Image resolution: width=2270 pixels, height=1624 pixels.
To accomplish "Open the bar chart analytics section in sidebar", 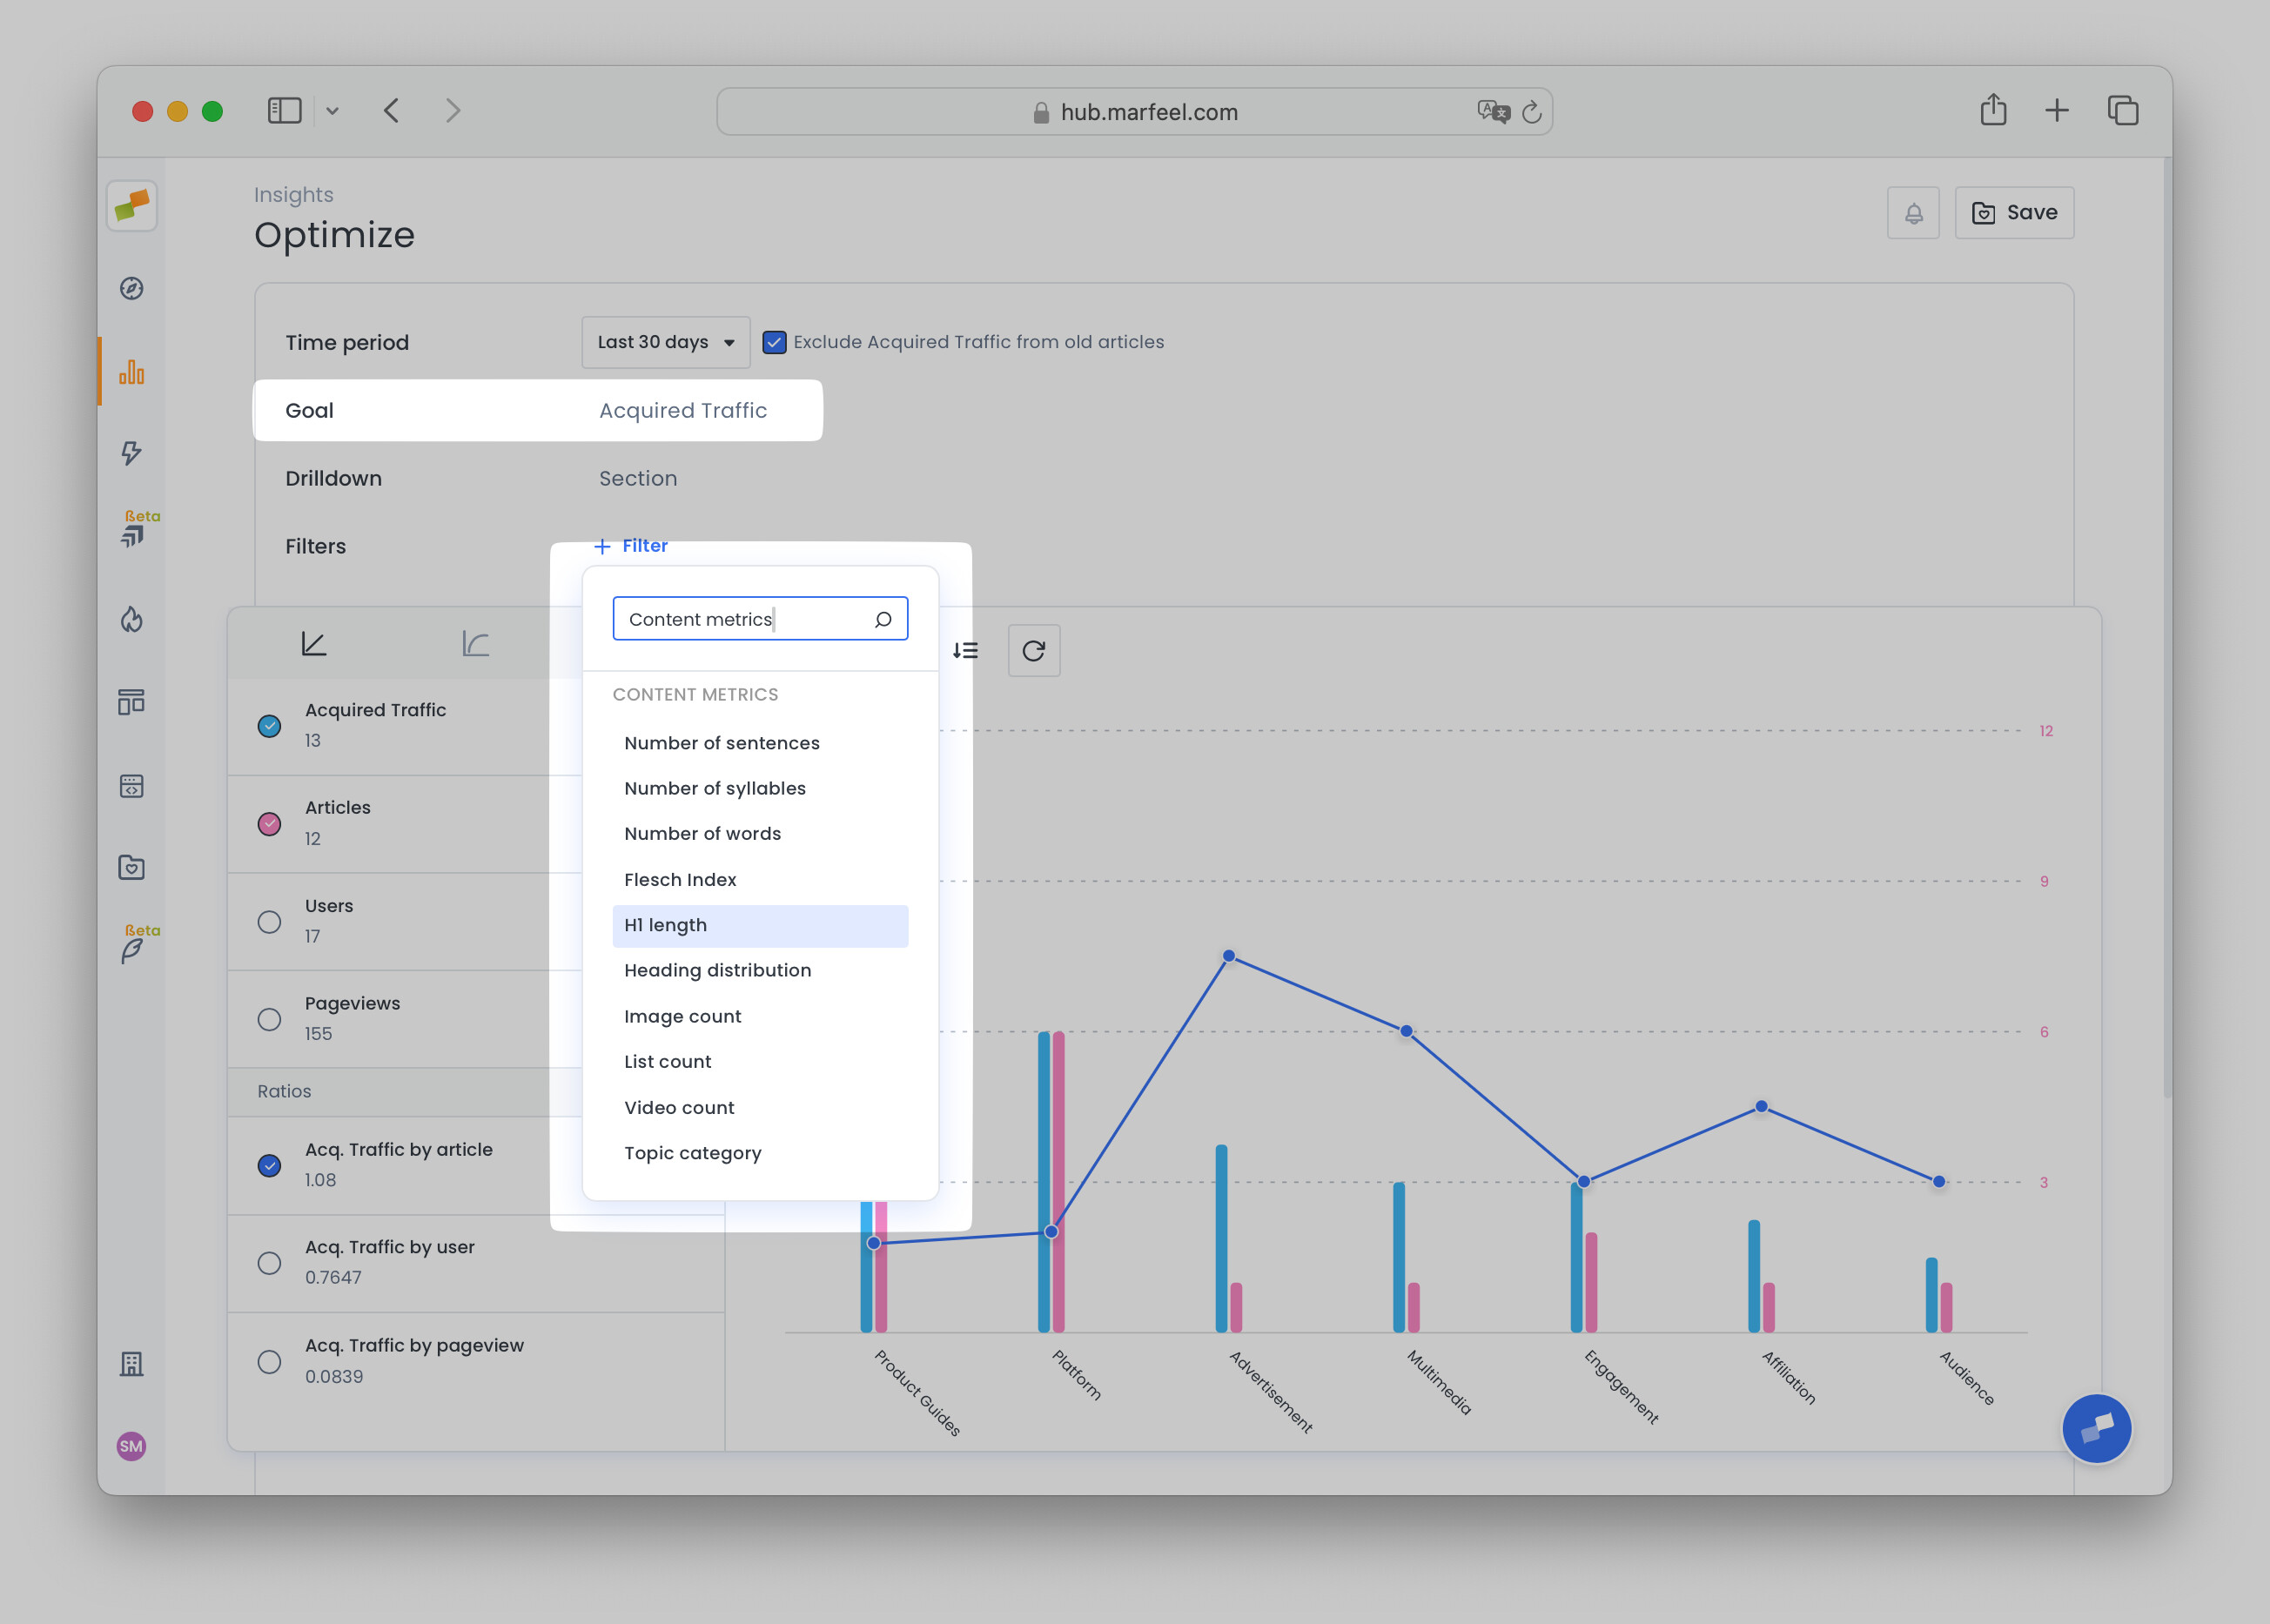I will (x=131, y=372).
